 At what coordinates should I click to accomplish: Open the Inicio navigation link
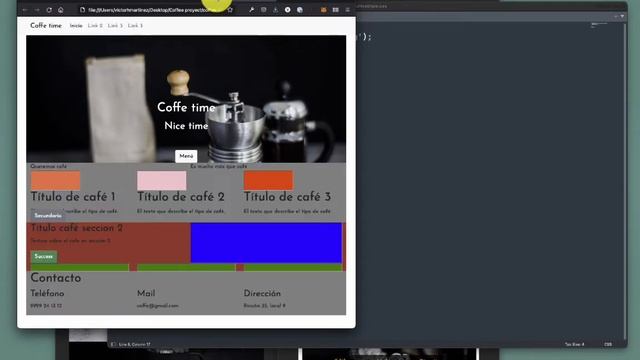coord(76,25)
